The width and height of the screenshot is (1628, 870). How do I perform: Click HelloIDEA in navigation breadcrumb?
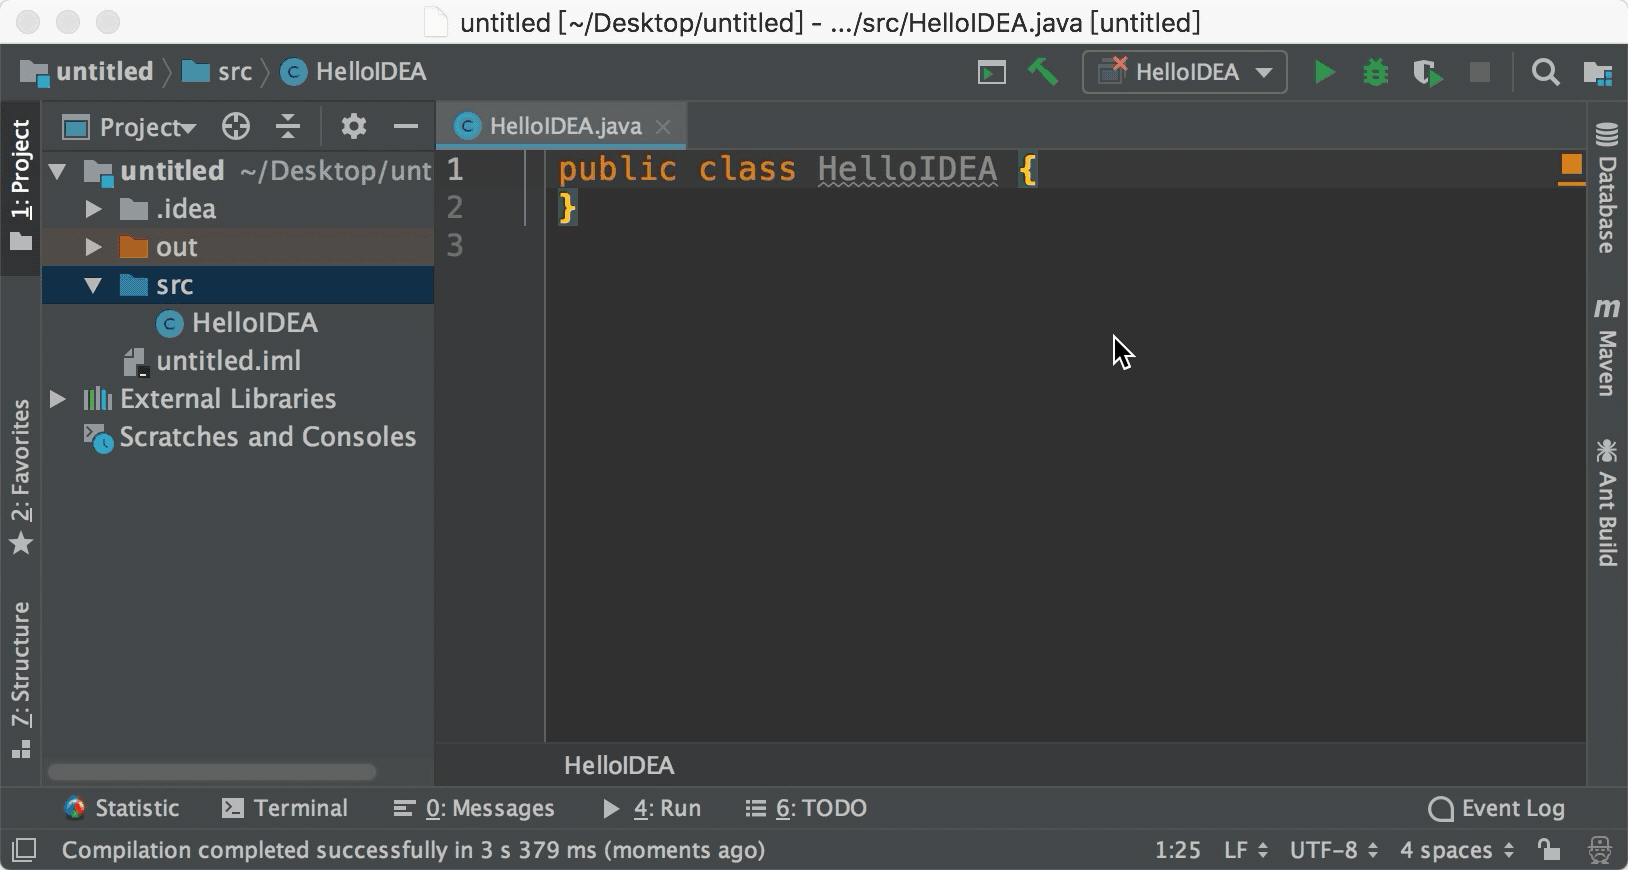(354, 72)
